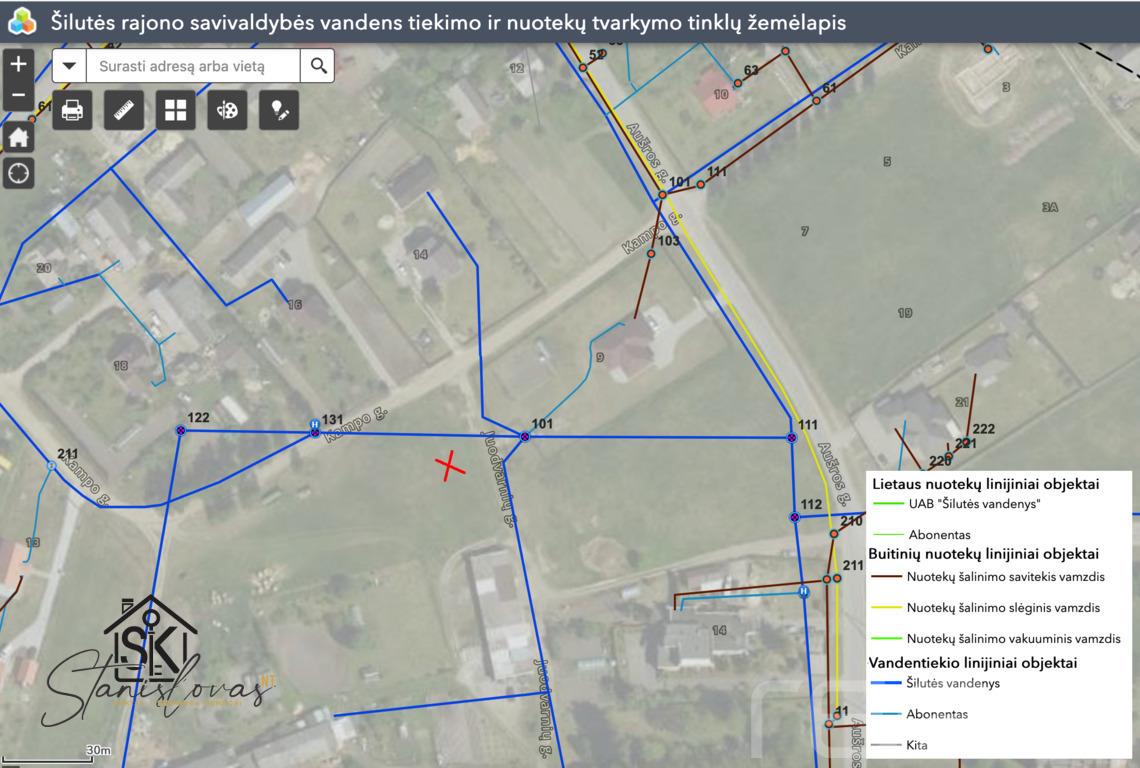Viewport: 1140px width, 768px height.
Task: Click legend entry 'UAB "Šilutės vandenys"'
Action: tap(974, 503)
